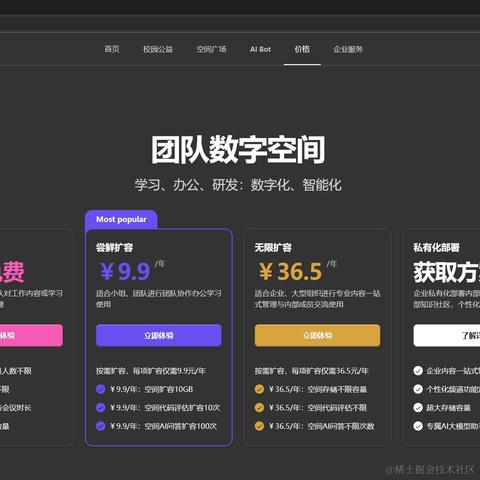Image resolution: width=480 pixels, height=480 pixels.
Task: Click the 私有化部署 plan title
Action: tap(436, 247)
